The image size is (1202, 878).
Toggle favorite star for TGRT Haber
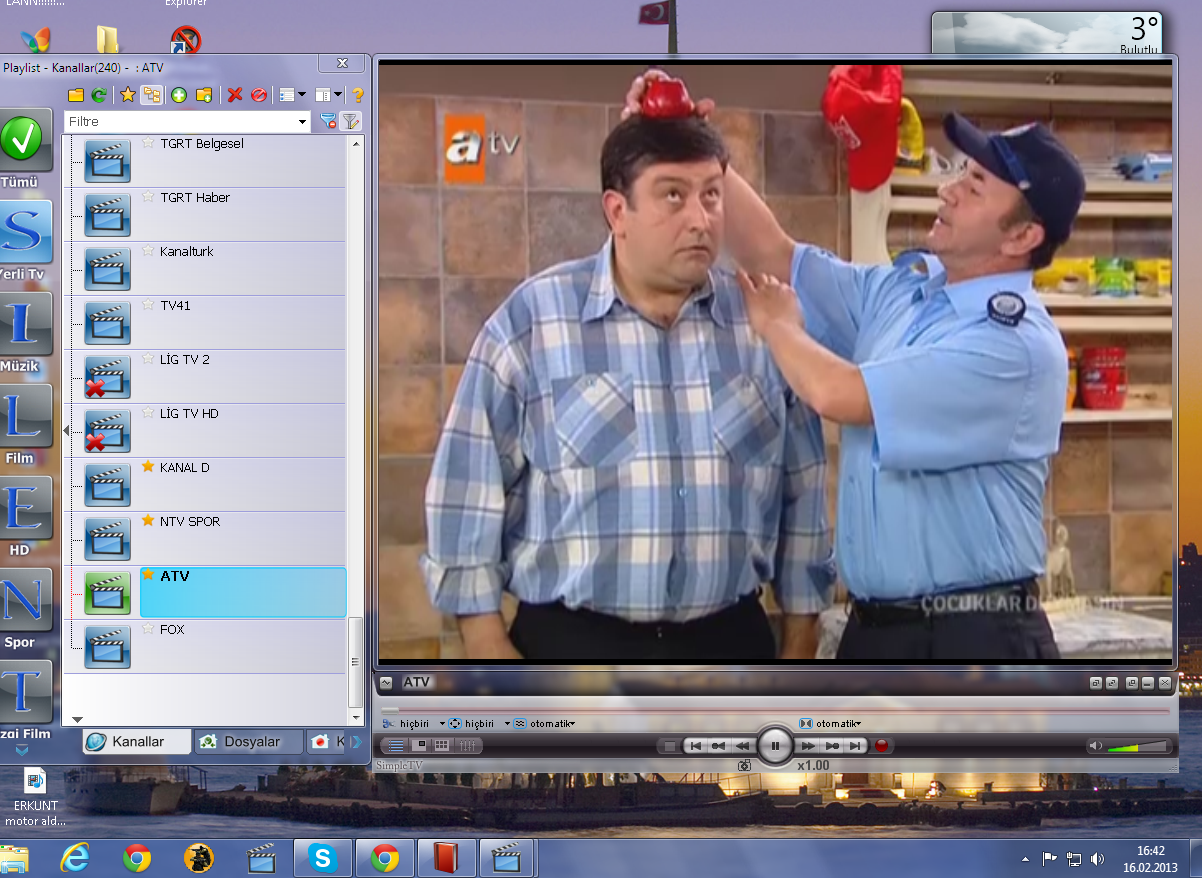(148, 197)
